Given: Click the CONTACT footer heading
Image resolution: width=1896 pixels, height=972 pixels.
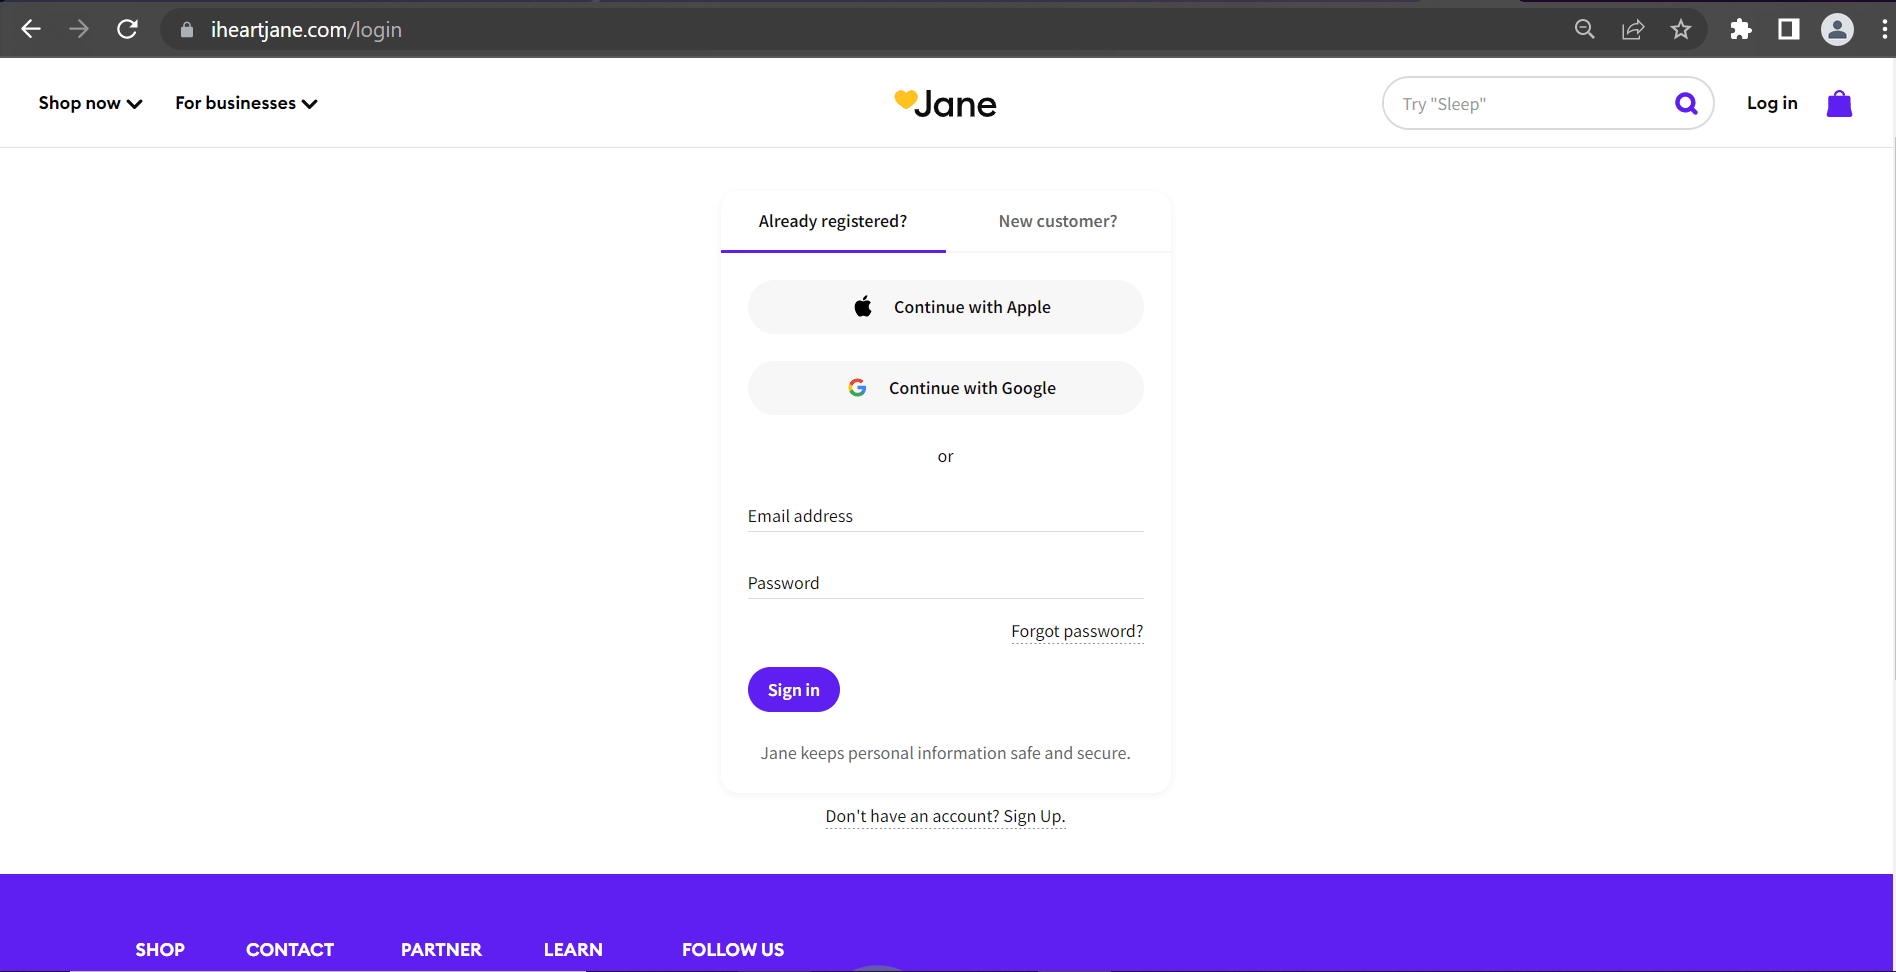Looking at the screenshot, I should pyautogui.click(x=290, y=950).
